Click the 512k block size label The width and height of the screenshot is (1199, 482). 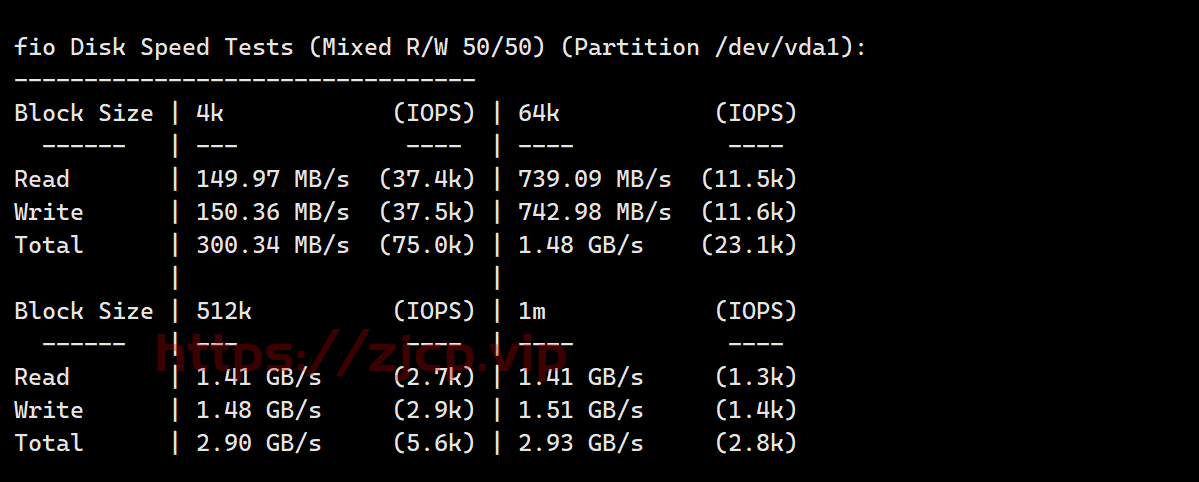click(224, 311)
